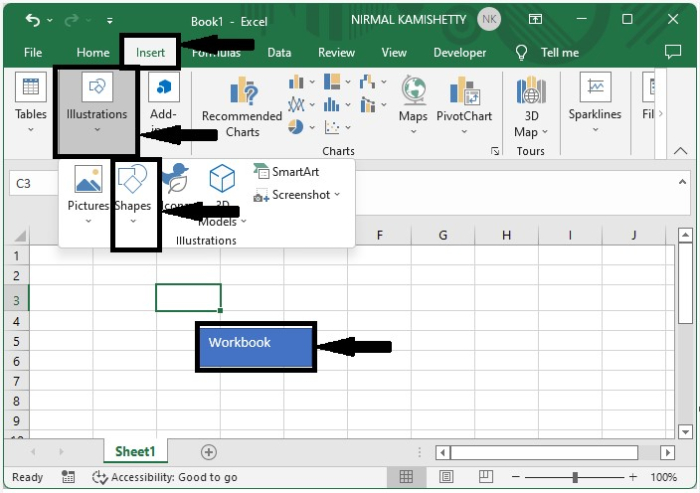700x493 pixels.
Task: Click the vertical scrollbar up arrow
Action: [685, 235]
